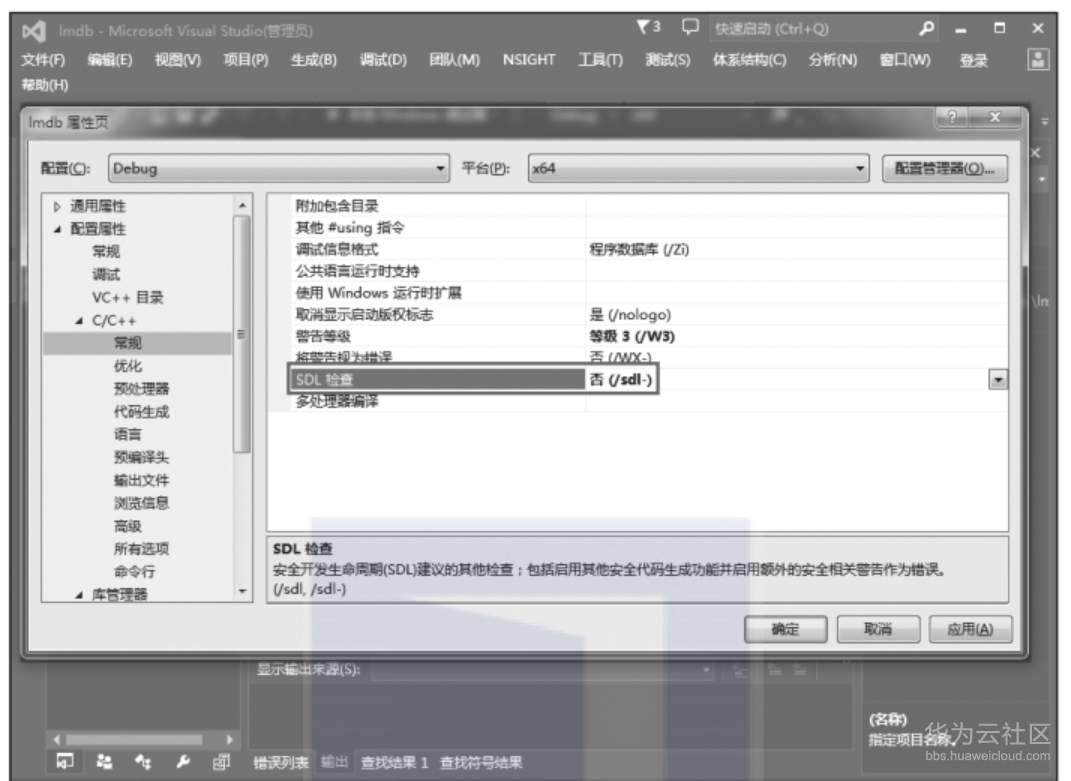Click the notifications flag icon

point(643,27)
